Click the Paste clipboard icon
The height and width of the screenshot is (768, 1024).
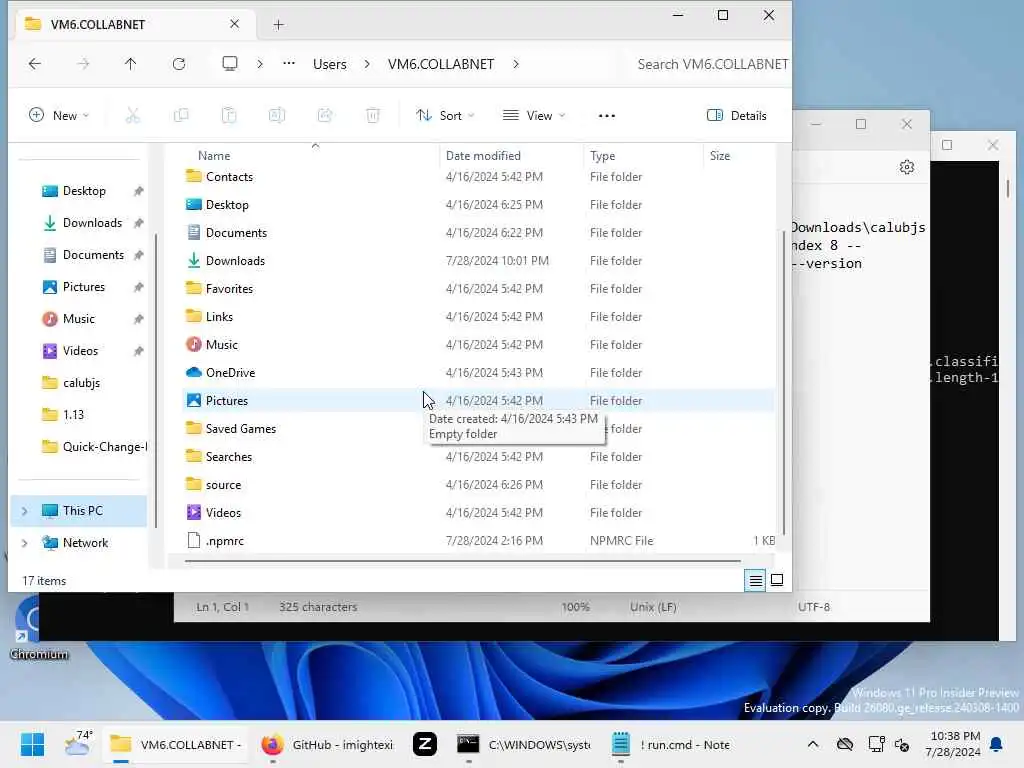point(229,116)
